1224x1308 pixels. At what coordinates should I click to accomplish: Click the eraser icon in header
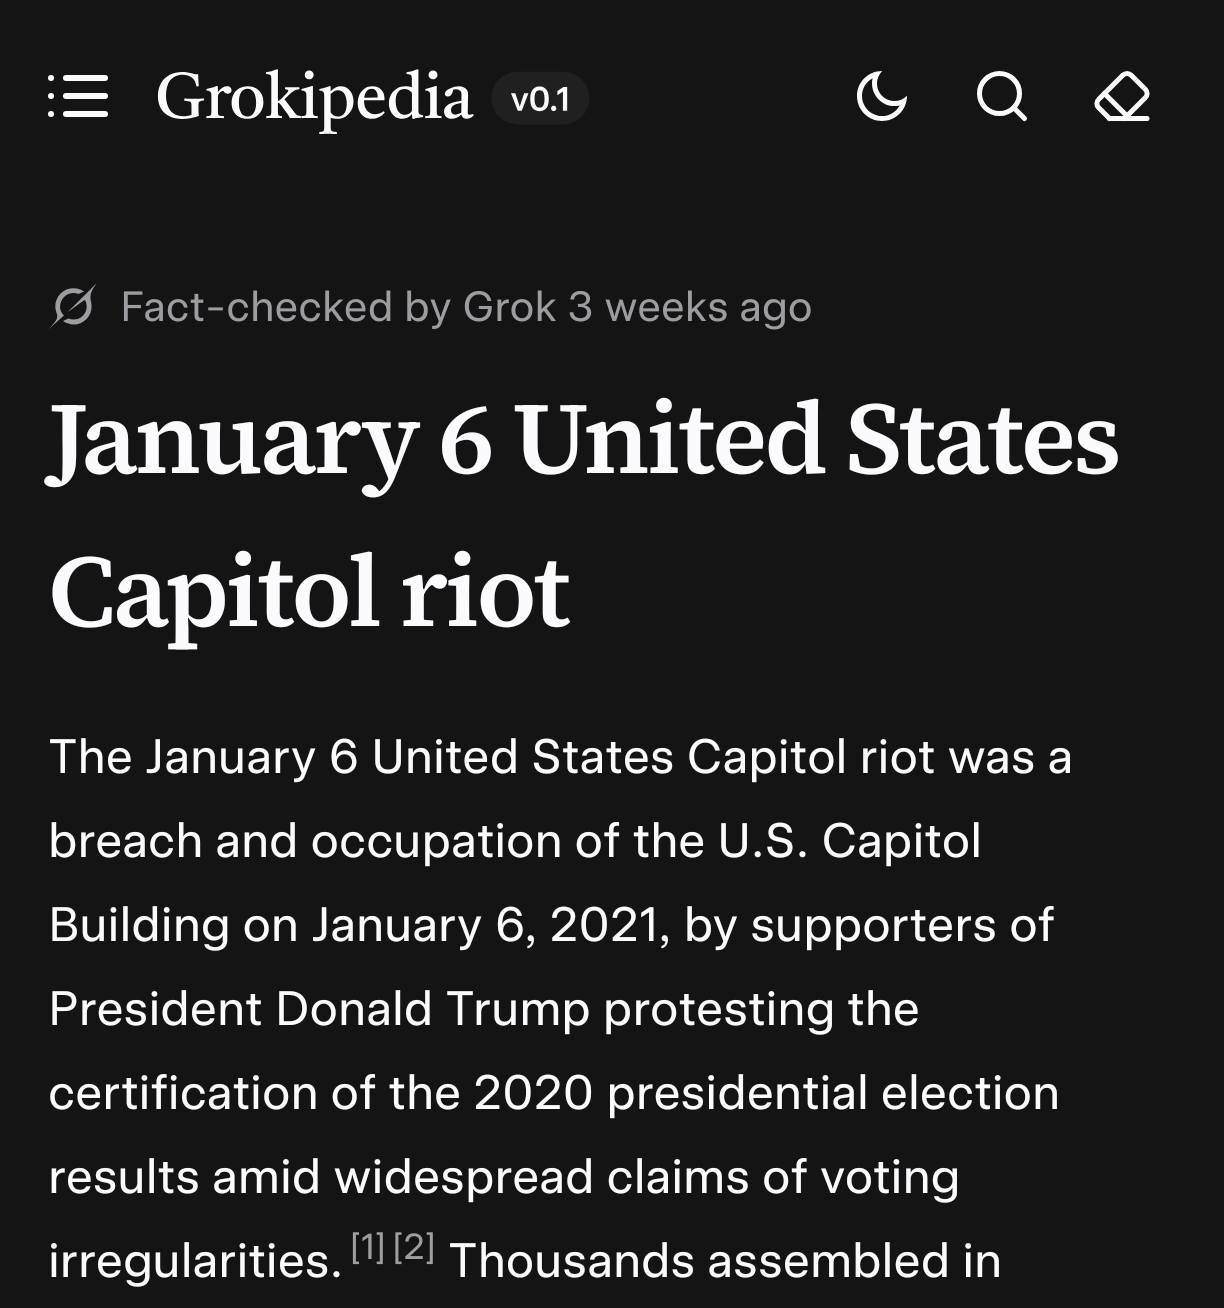pos(1122,98)
